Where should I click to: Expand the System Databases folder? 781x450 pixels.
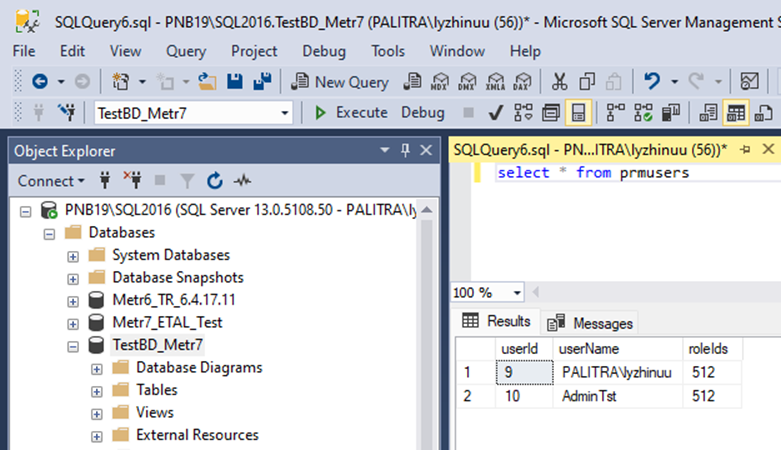pyautogui.click(x=73, y=257)
